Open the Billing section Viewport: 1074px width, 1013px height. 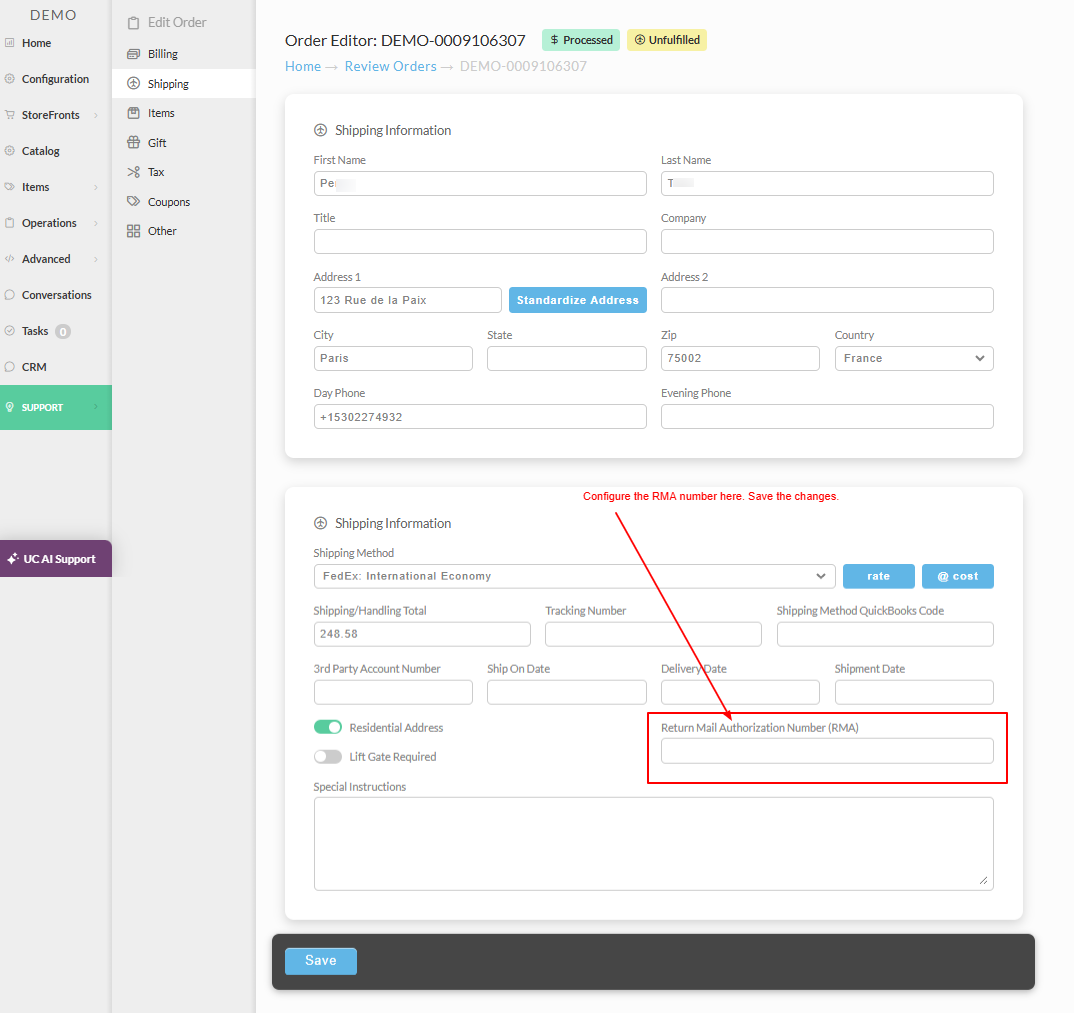(184, 53)
